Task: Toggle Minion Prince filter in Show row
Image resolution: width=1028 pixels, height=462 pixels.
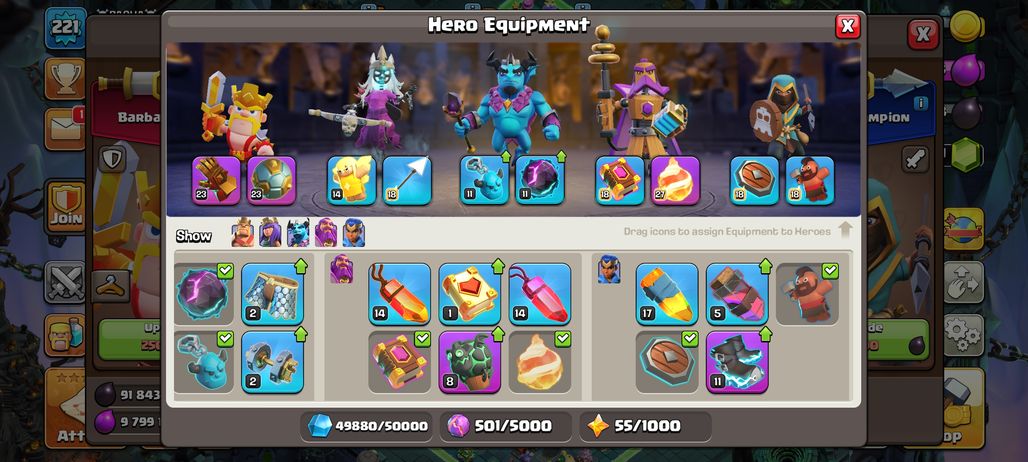Action: 298,233
